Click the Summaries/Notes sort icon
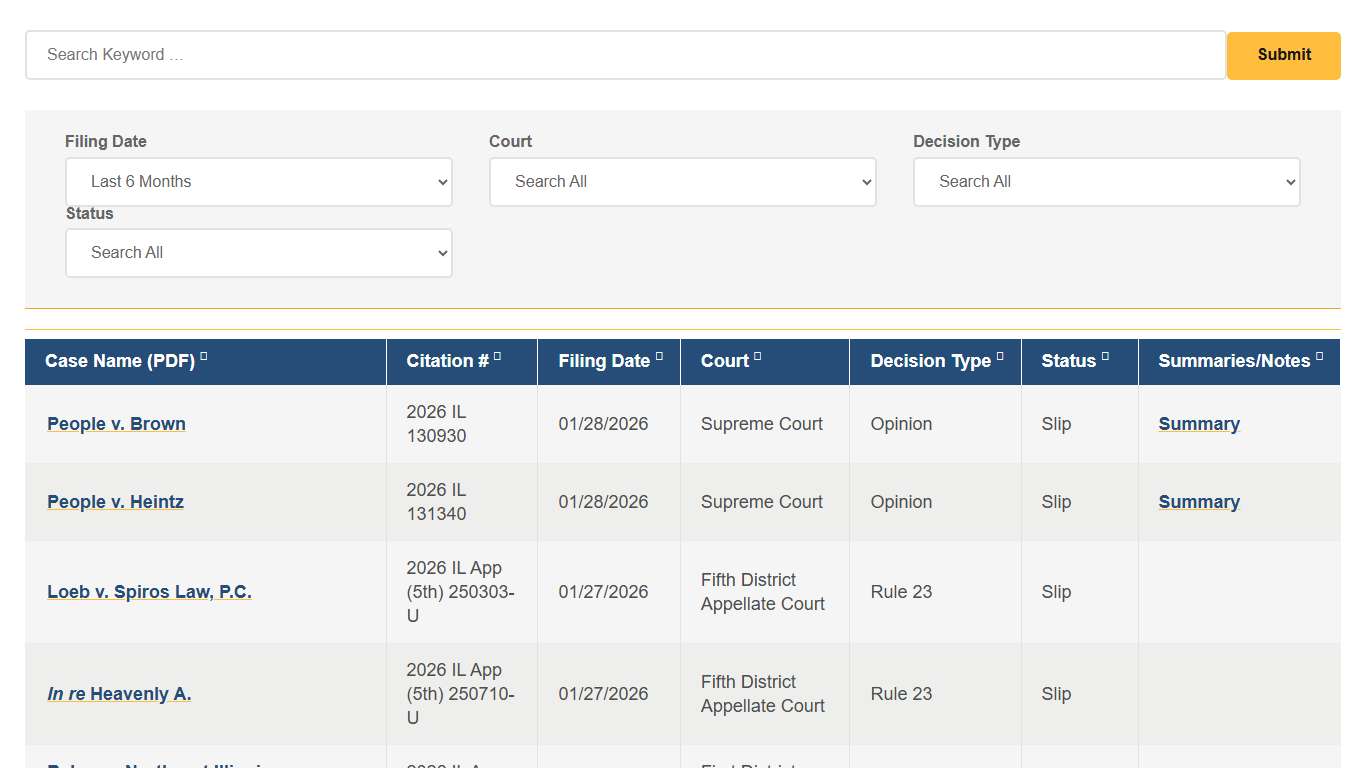The width and height of the screenshot is (1366, 768). 1319,356
